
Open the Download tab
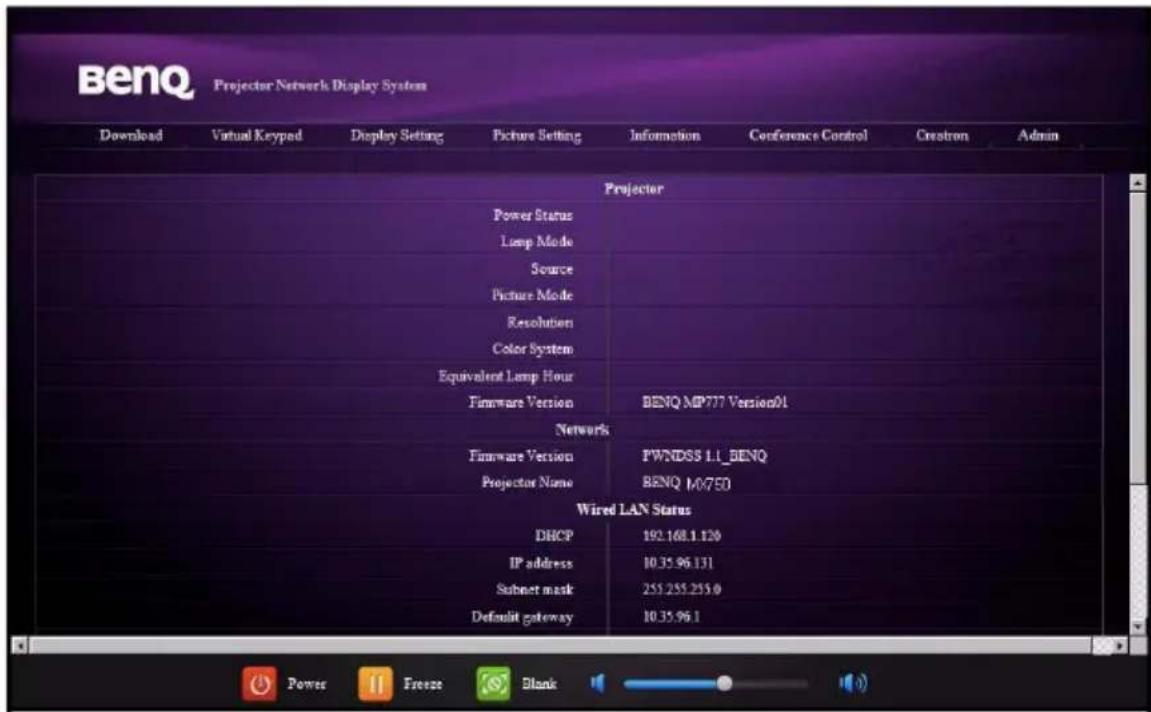click(x=131, y=136)
